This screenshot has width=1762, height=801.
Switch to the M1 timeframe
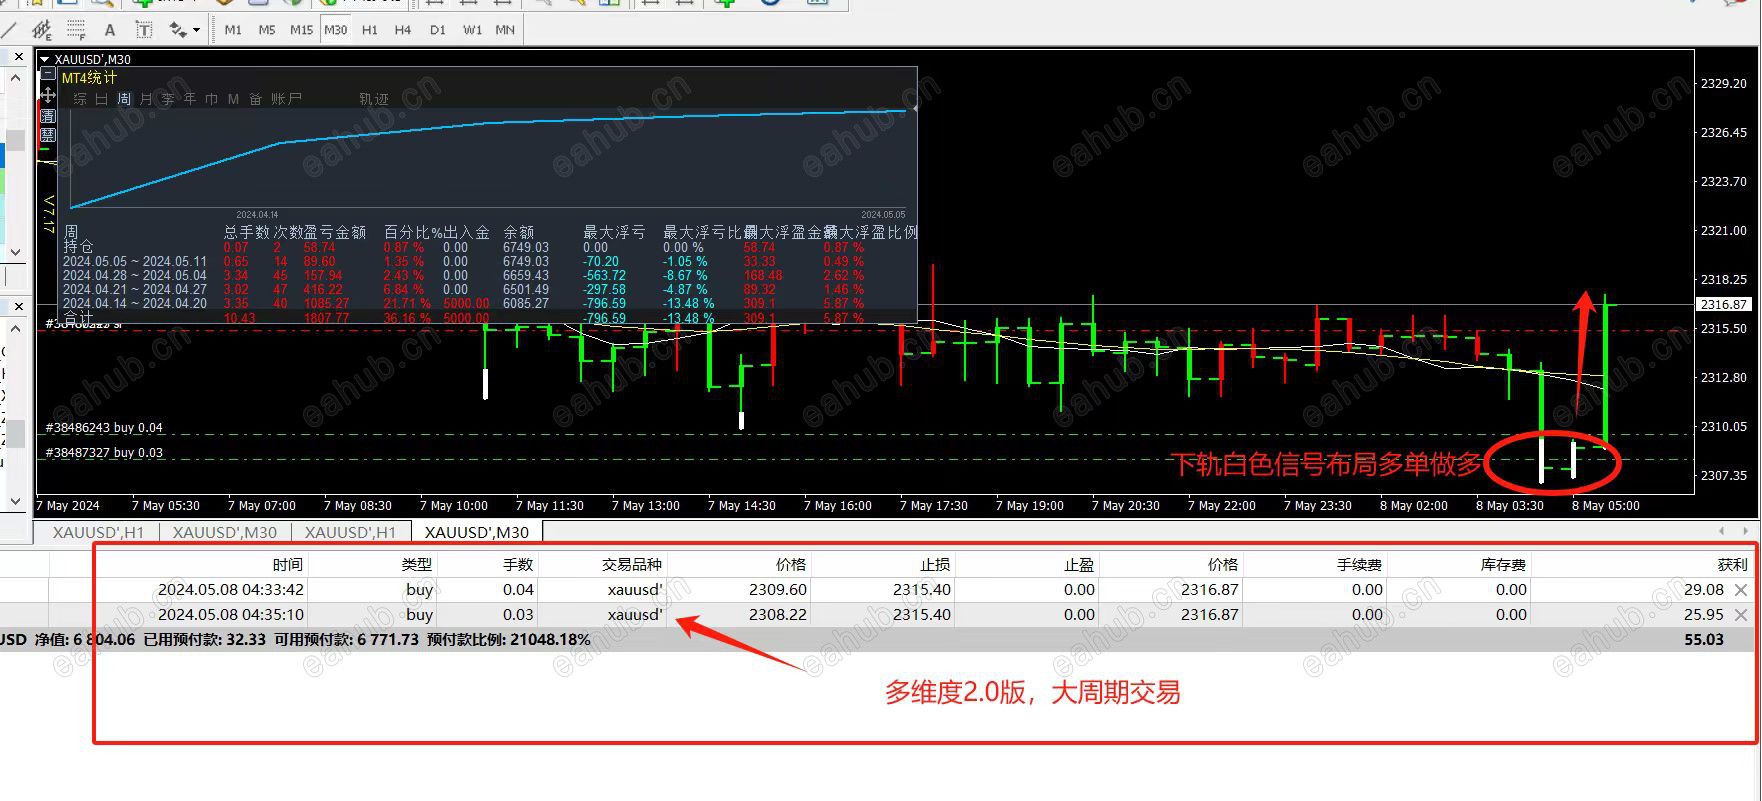pos(233,30)
